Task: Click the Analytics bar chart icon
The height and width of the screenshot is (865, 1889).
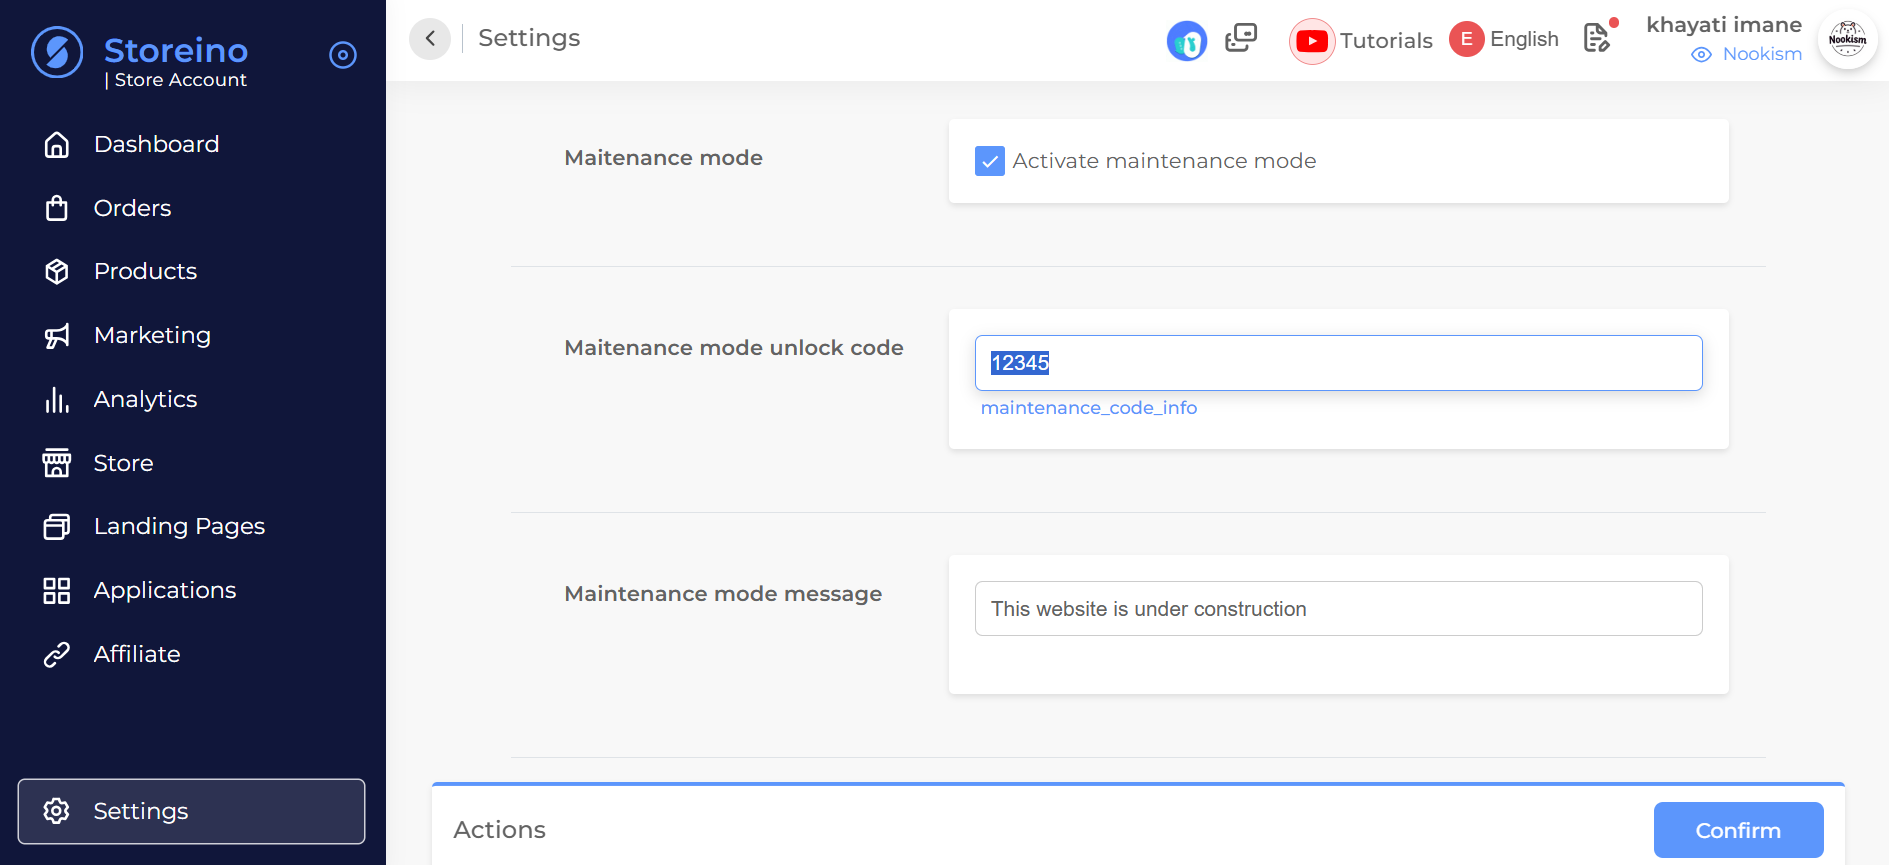Action: pyautogui.click(x=57, y=400)
